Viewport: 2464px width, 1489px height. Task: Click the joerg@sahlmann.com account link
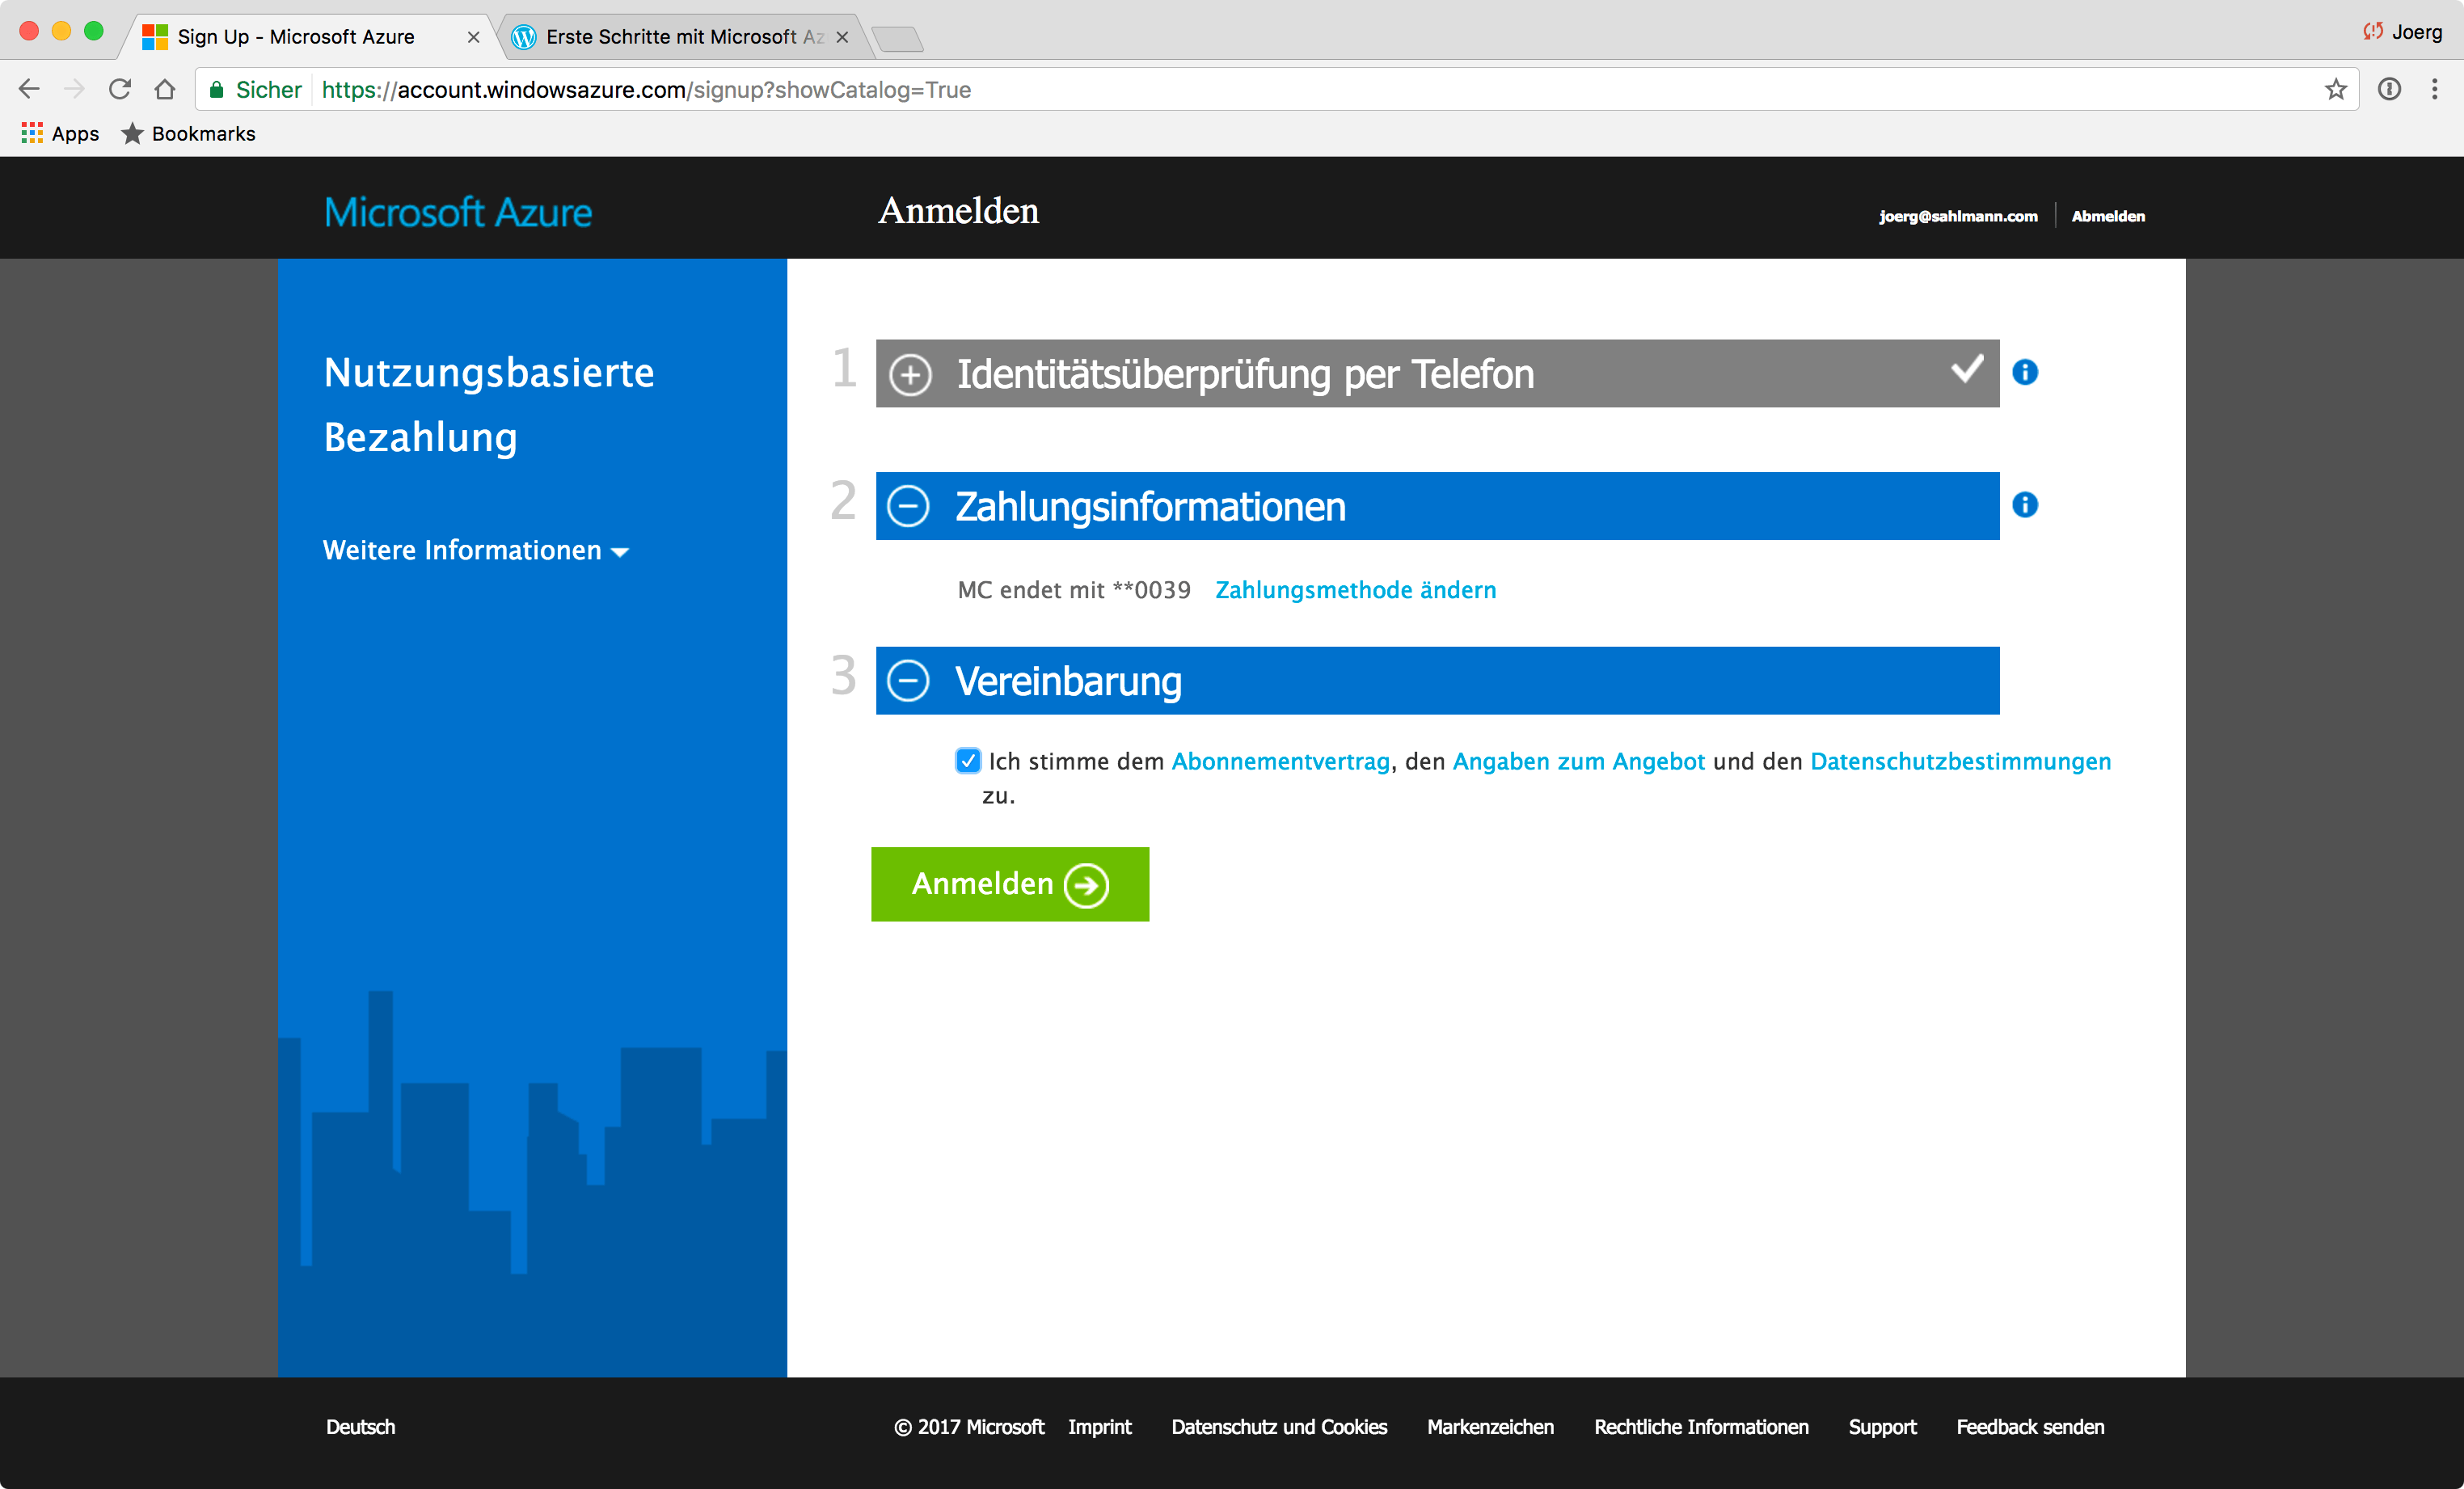tap(1958, 216)
